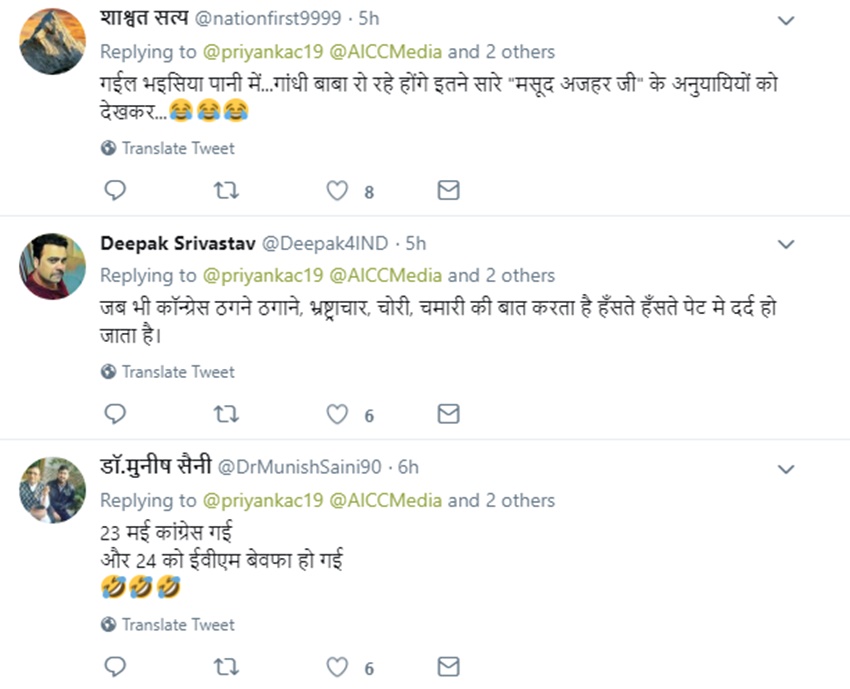
Task: Like Deepak Srivastav's tweet
Action: click(x=339, y=414)
